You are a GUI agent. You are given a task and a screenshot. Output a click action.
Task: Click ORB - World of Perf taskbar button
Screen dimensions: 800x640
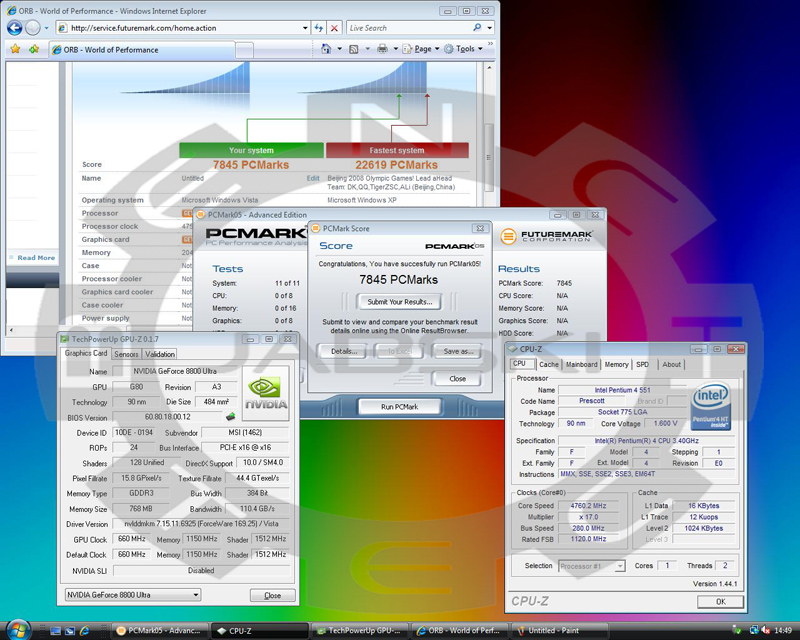pos(461,631)
